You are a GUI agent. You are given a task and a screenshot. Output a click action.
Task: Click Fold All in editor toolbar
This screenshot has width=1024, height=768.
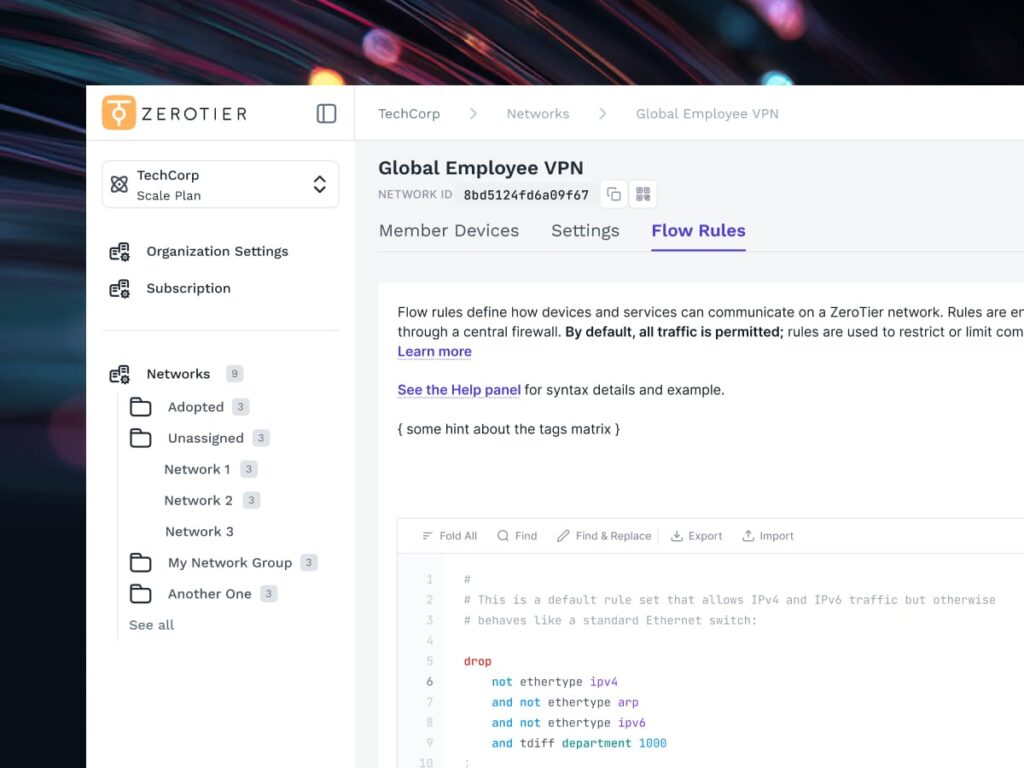pos(450,536)
